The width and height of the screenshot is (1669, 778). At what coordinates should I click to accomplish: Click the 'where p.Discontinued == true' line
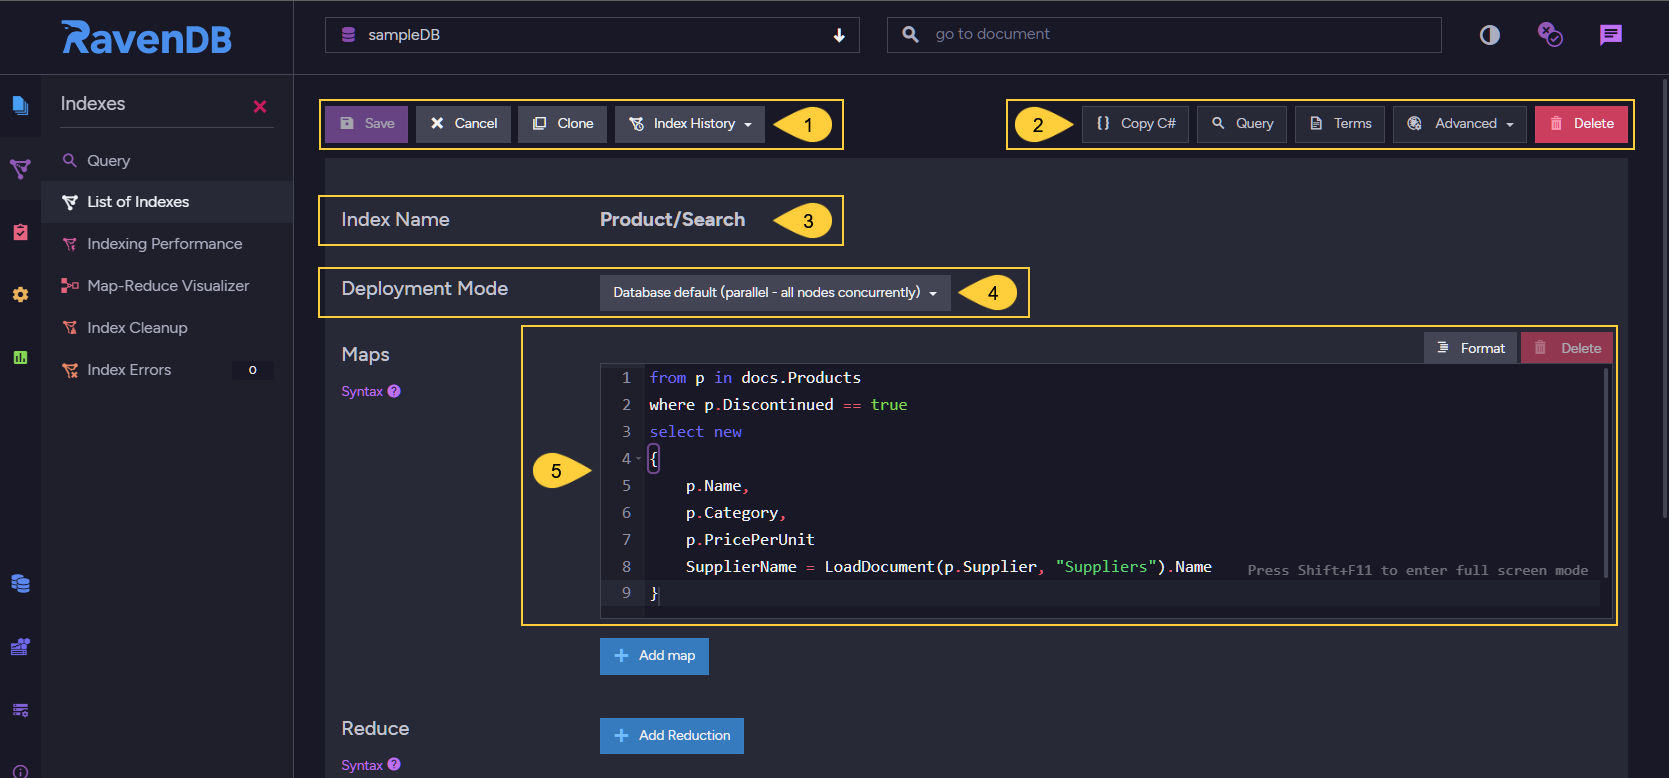pyautogui.click(x=778, y=405)
